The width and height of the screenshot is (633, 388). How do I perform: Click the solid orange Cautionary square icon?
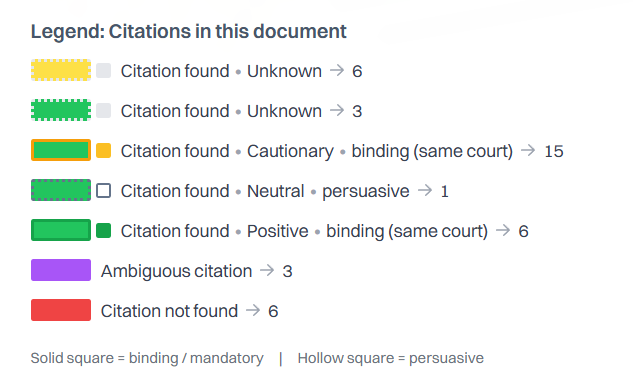103,151
